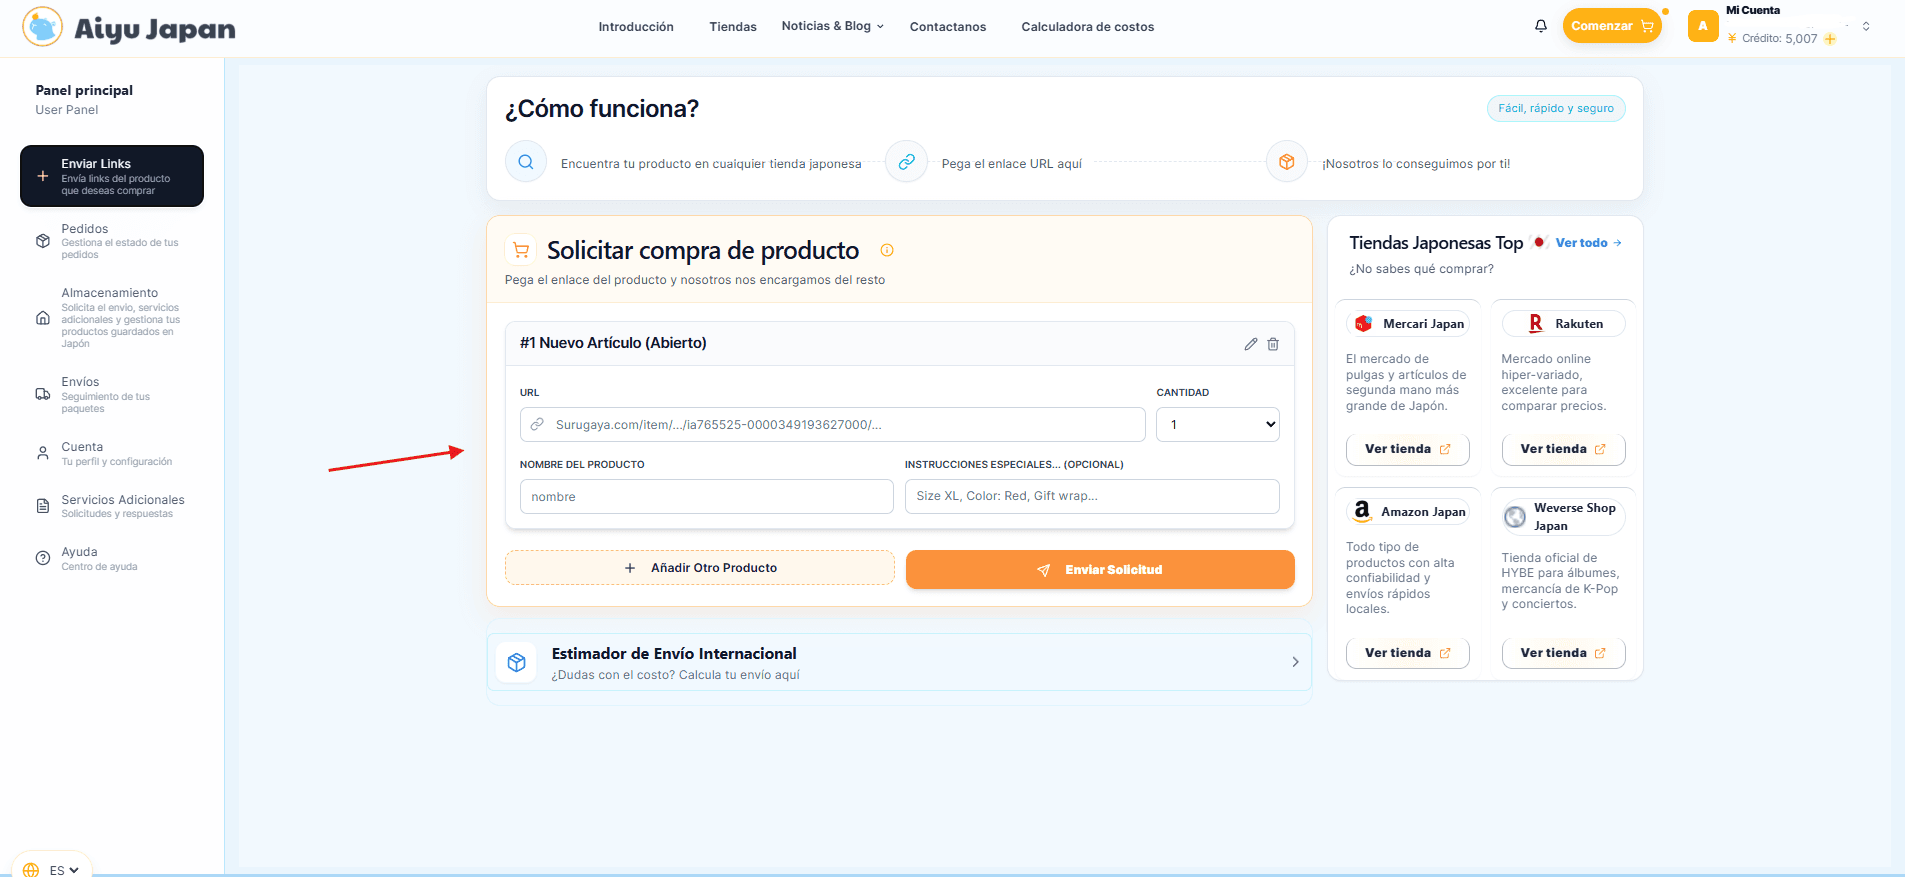Click Añadir Otro Producto button
The width and height of the screenshot is (1905, 877).
(700, 568)
